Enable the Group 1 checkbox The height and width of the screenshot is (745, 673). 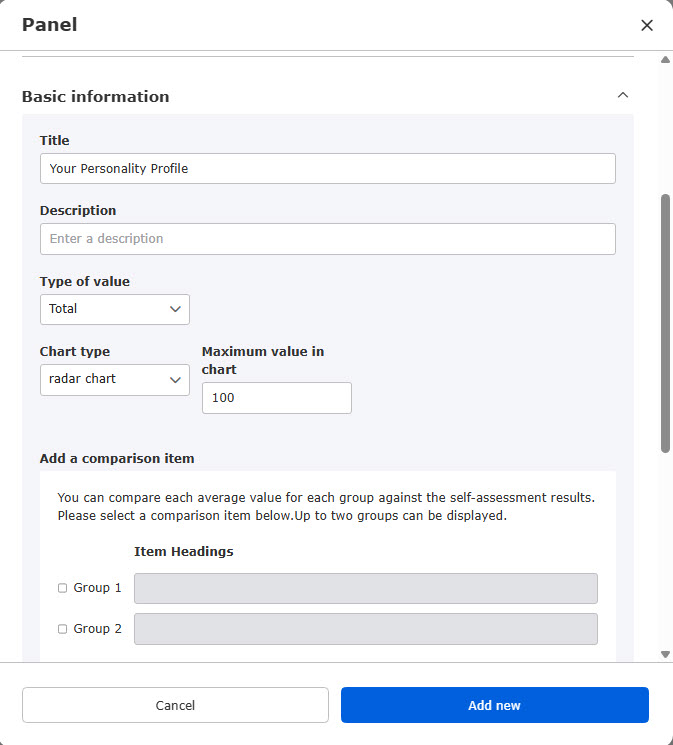[x=62, y=588]
